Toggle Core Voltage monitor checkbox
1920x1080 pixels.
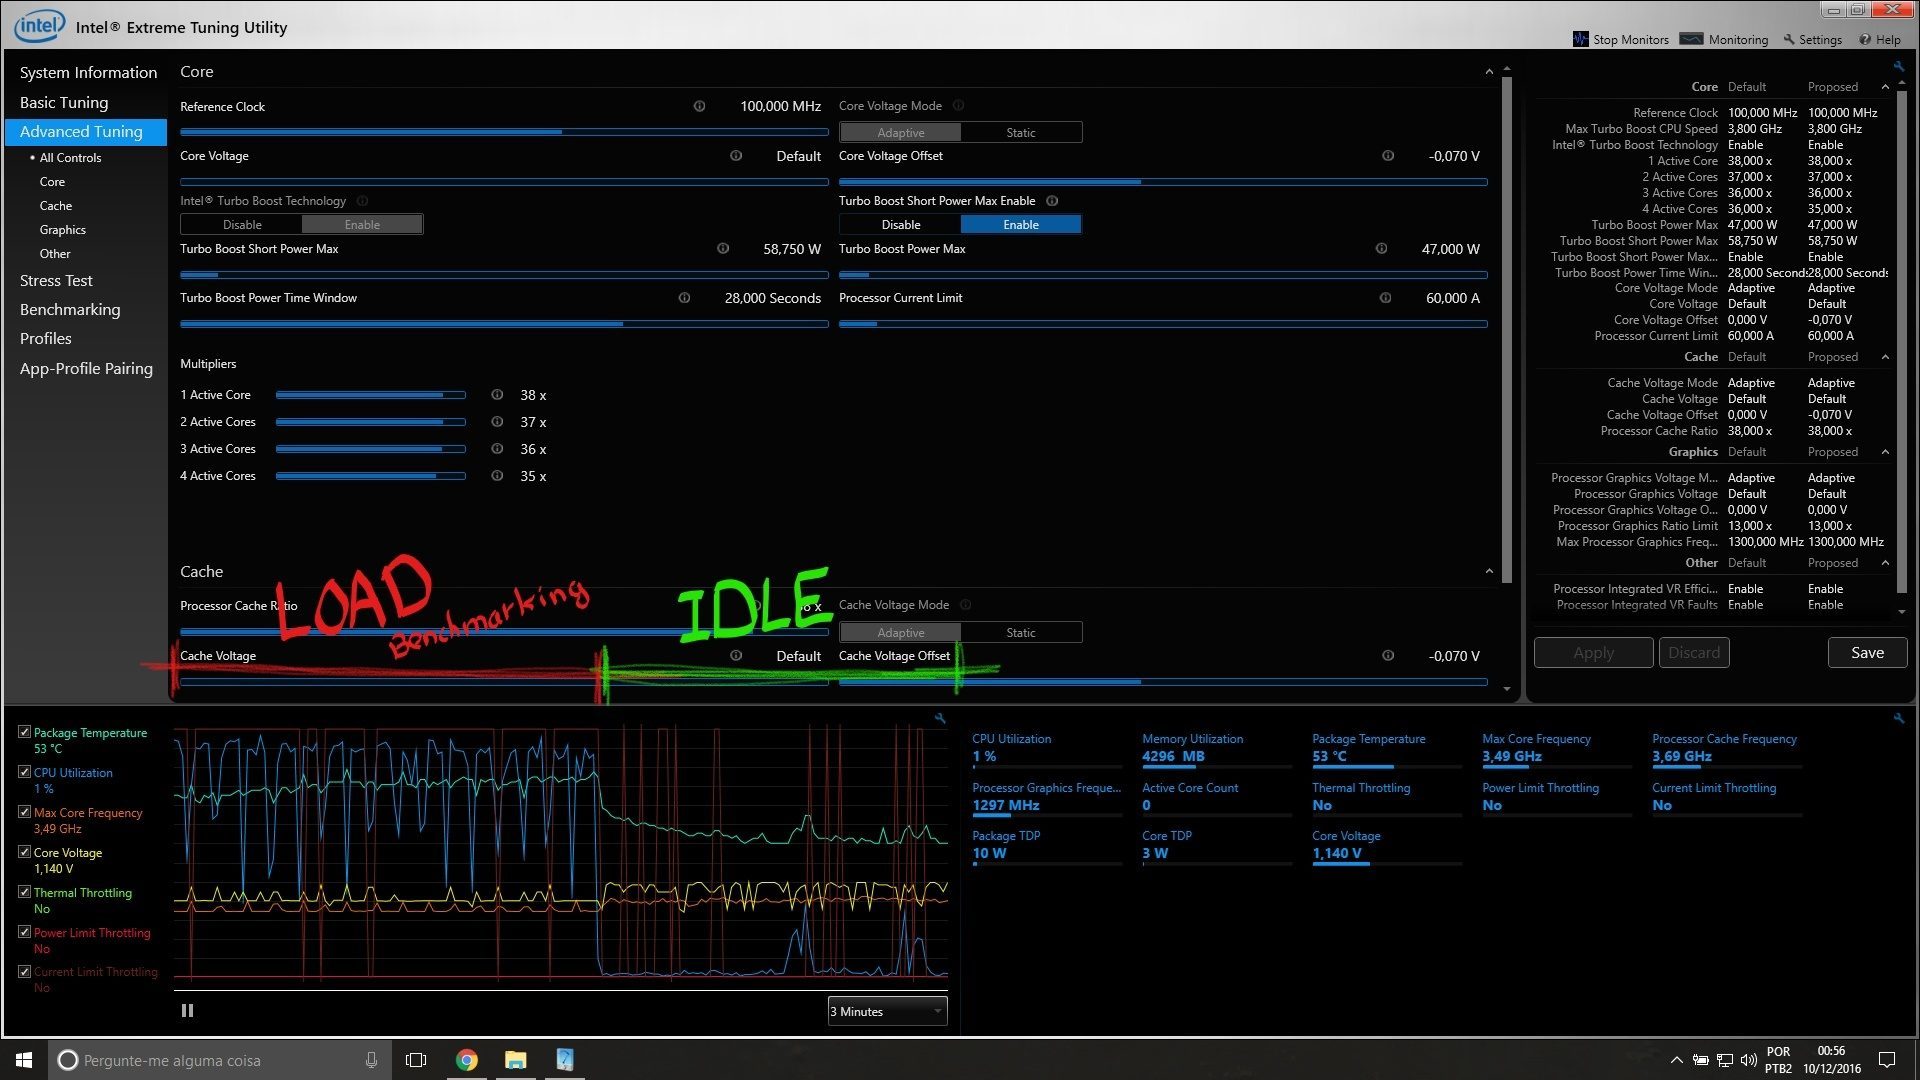pyautogui.click(x=24, y=852)
